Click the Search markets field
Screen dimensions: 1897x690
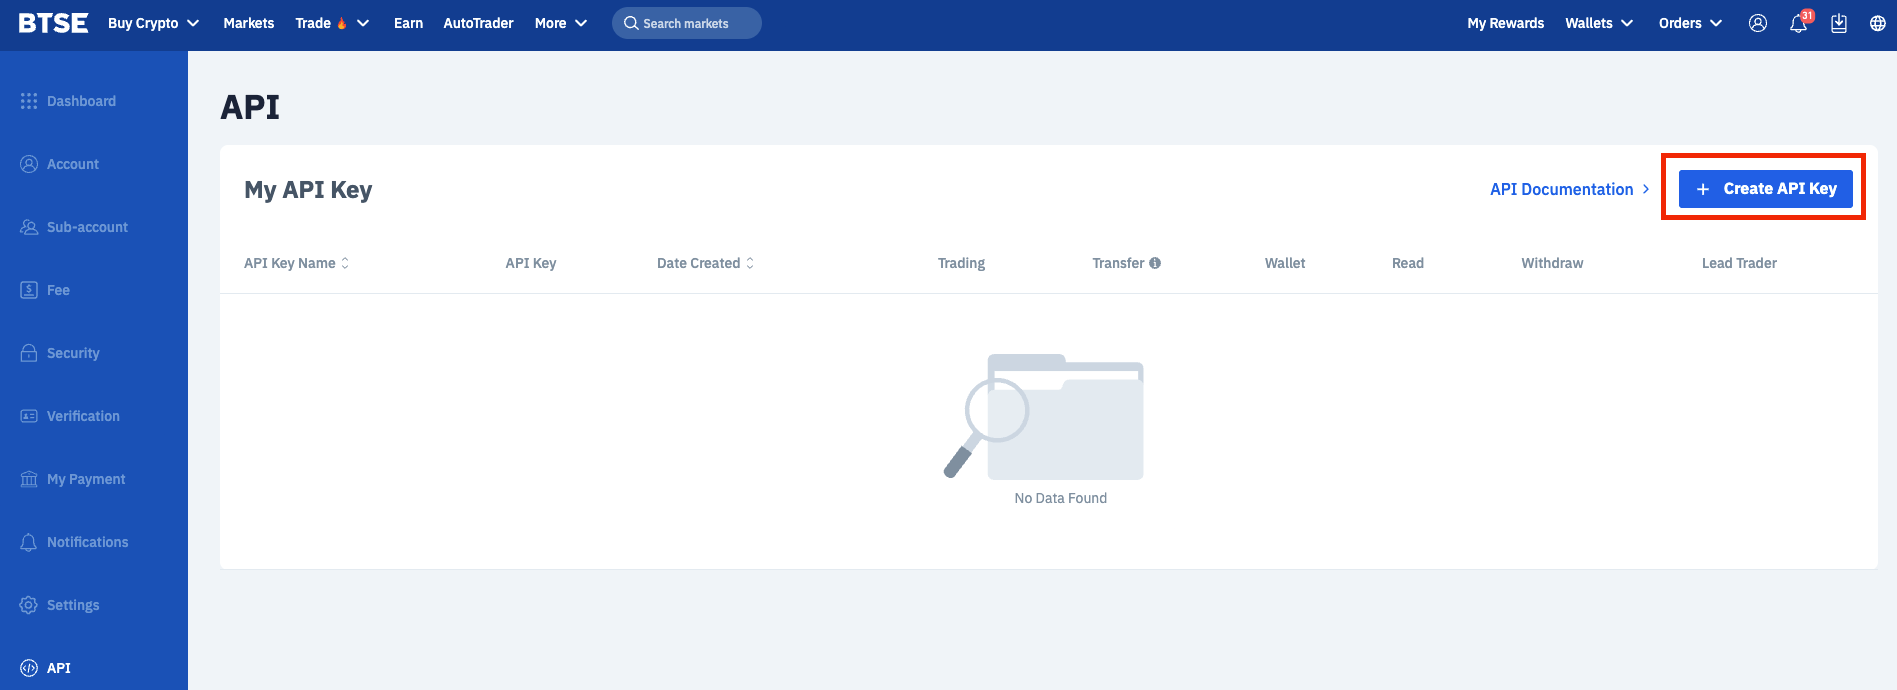tap(686, 23)
